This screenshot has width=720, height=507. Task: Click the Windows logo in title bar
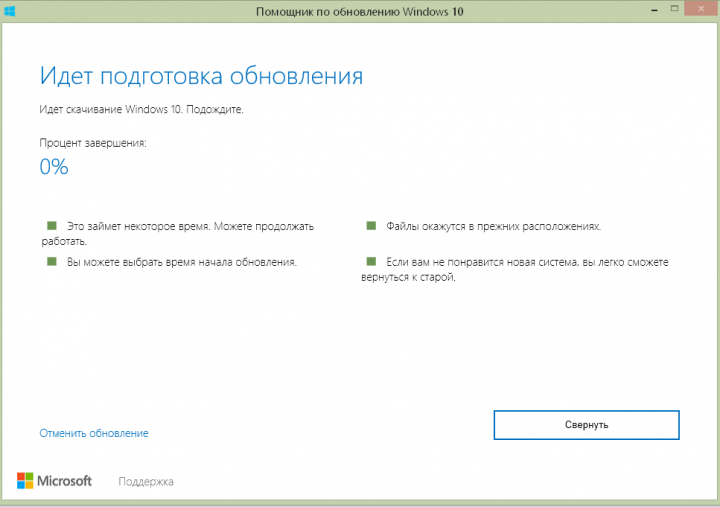(10, 11)
